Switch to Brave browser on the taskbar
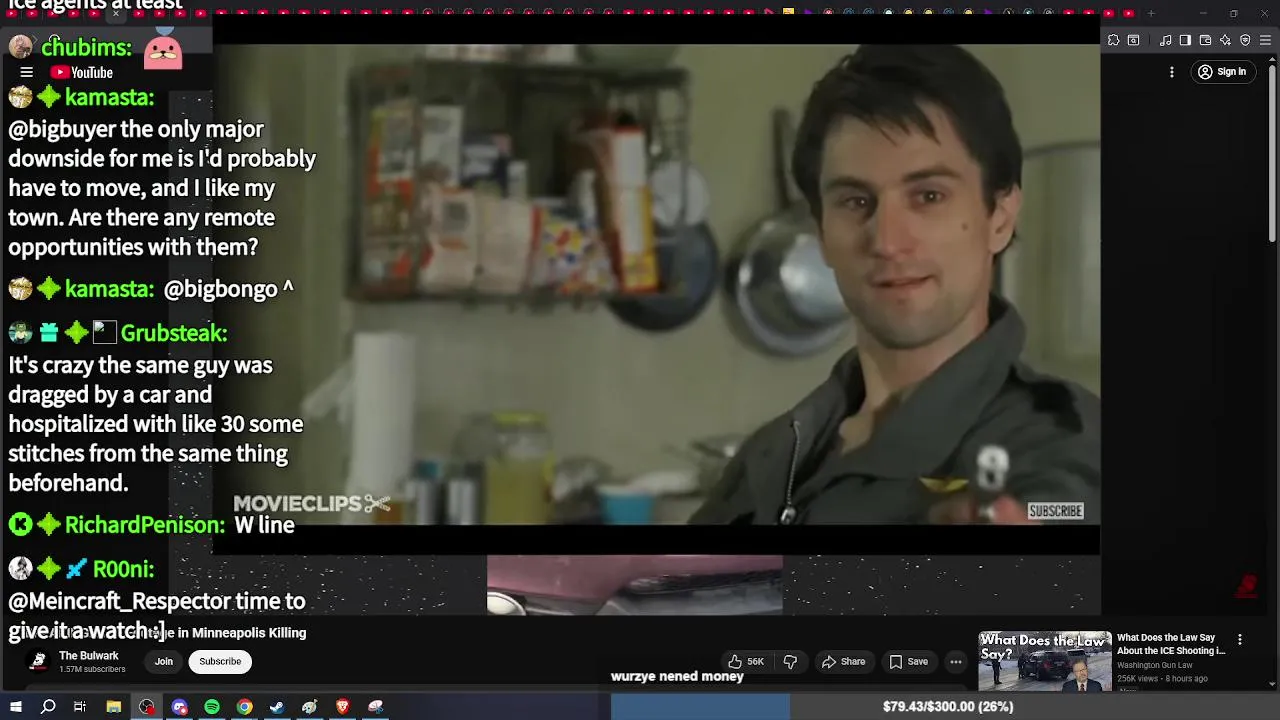This screenshot has width=1280, height=720. click(343, 707)
